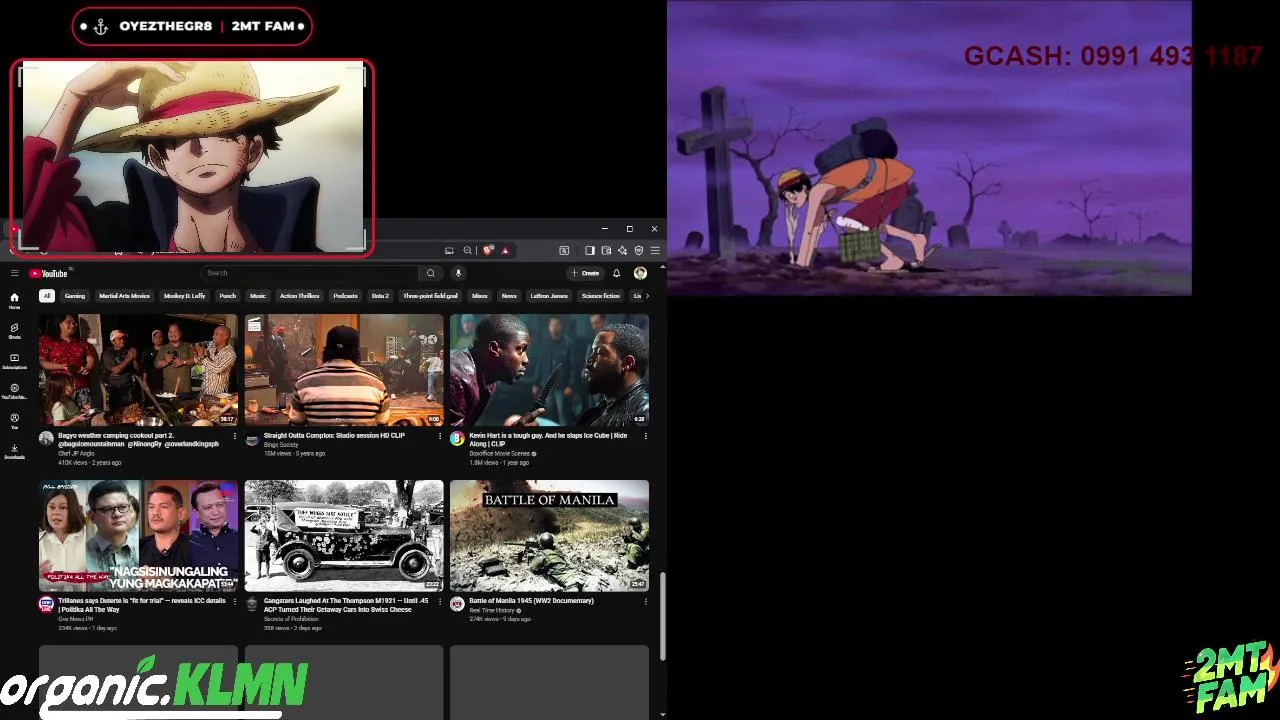The width and height of the screenshot is (1280, 720).
Task: Open Trillanes Duterte politics video thumbnail
Action: click(x=138, y=536)
